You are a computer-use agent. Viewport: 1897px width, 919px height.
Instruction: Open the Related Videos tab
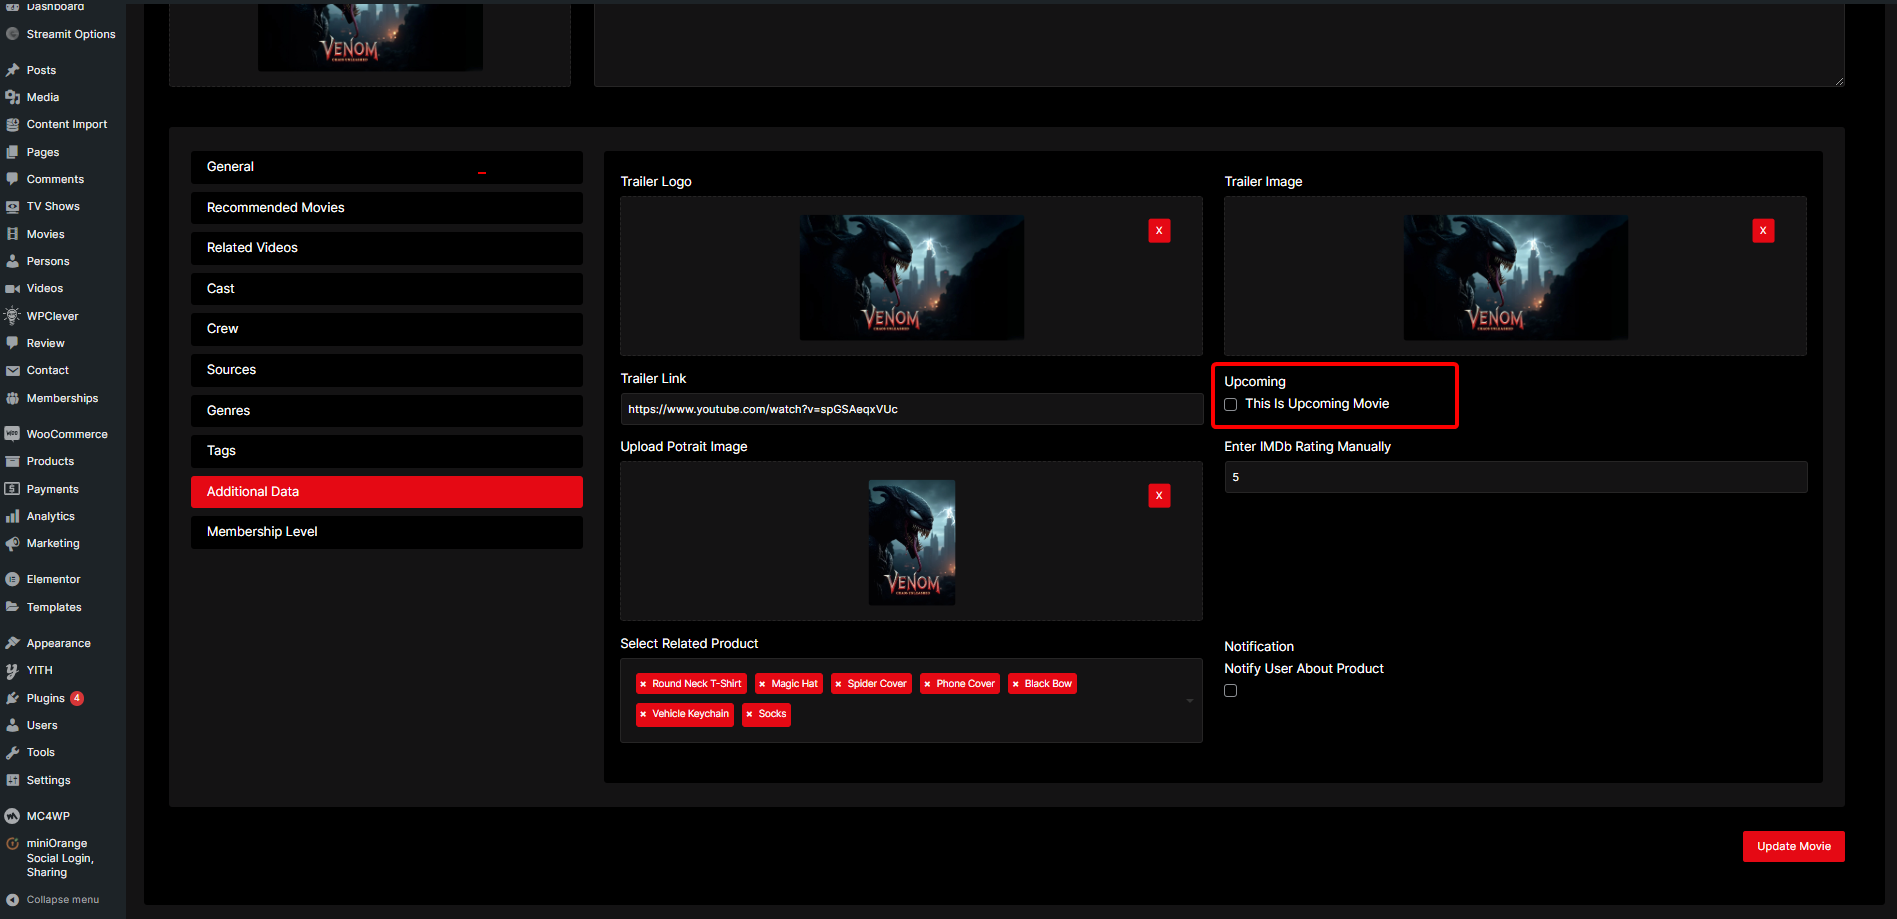click(387, 248)
